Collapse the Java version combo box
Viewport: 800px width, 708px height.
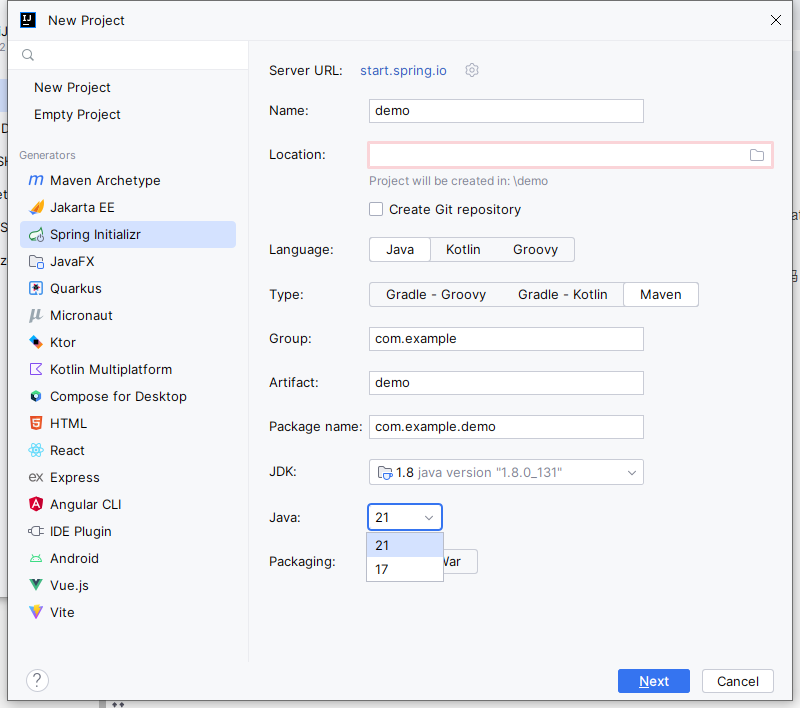[405, 517]
